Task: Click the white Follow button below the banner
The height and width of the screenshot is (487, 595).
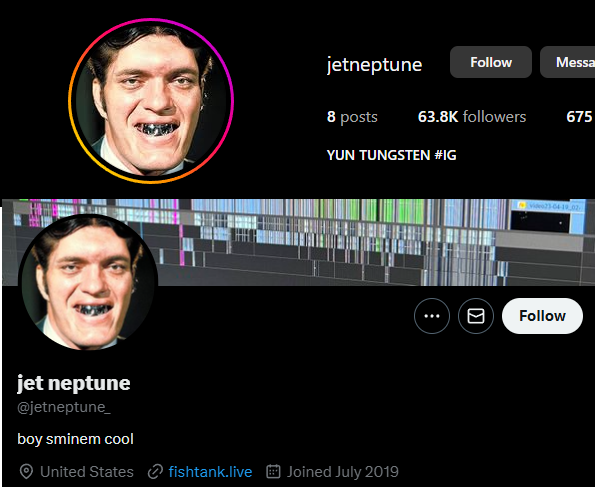Action: tap(542, 316)
